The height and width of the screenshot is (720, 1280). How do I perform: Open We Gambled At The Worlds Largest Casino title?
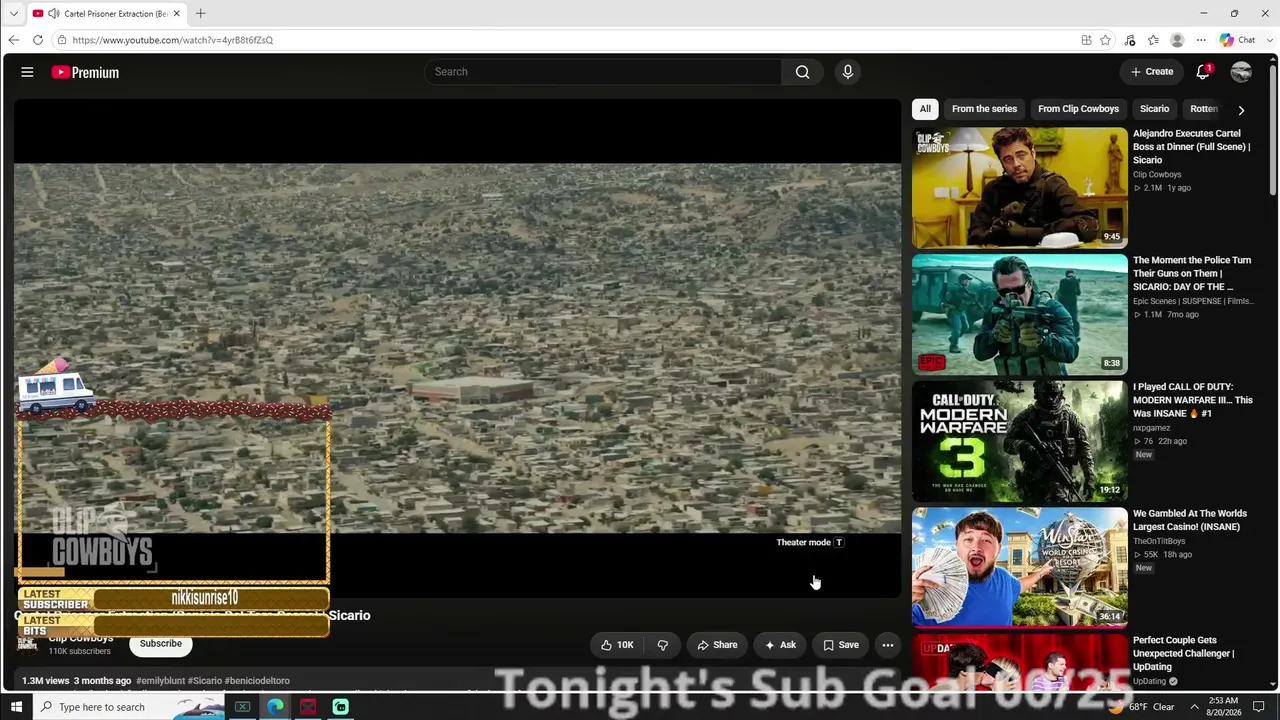[1190, 520]
